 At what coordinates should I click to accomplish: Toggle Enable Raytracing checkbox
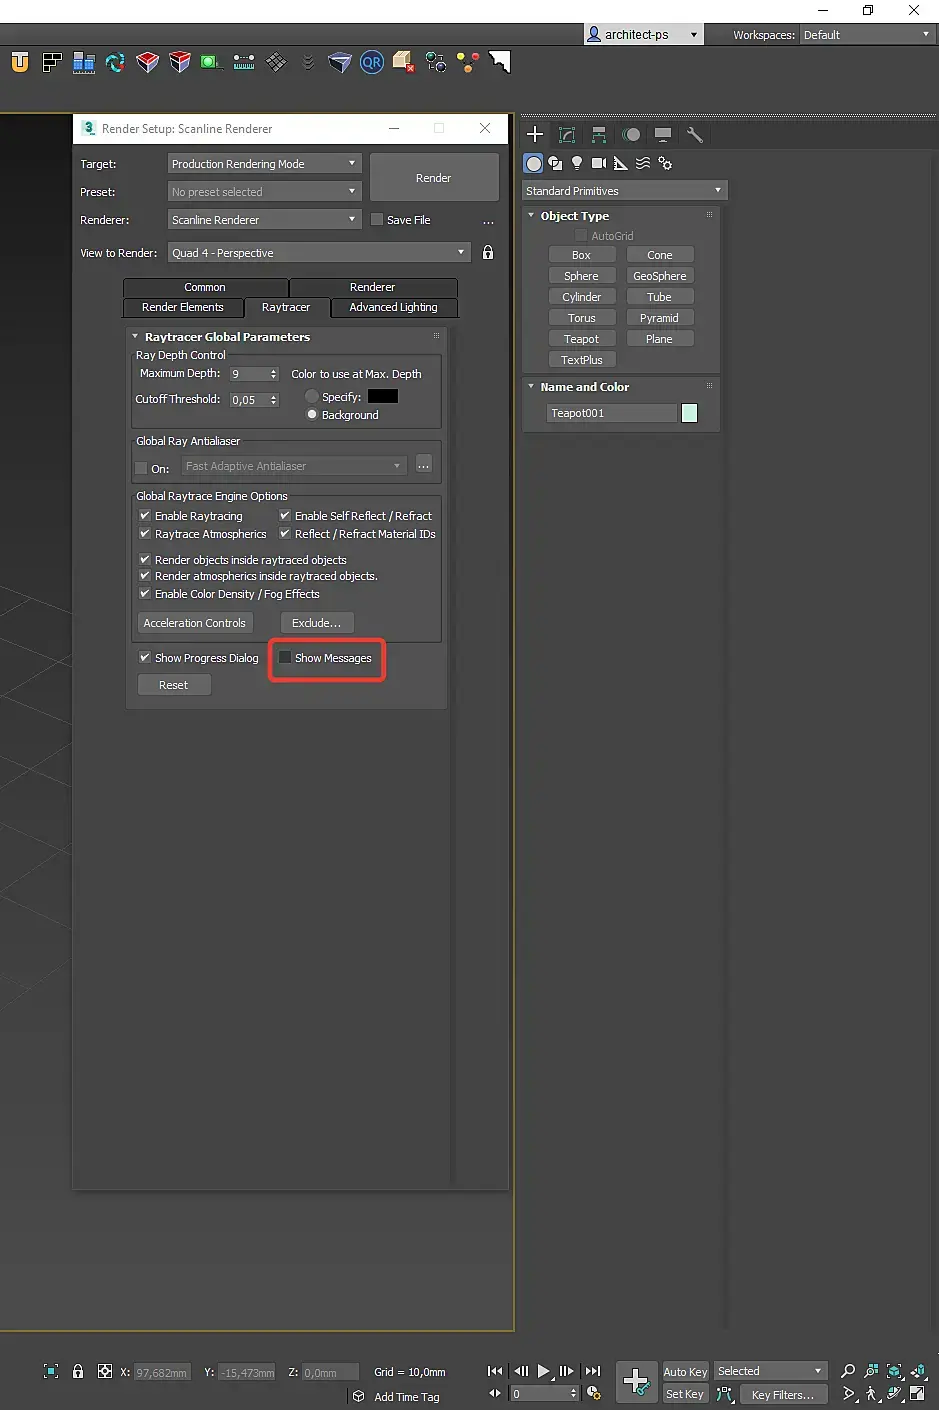[x=144, y=516]
